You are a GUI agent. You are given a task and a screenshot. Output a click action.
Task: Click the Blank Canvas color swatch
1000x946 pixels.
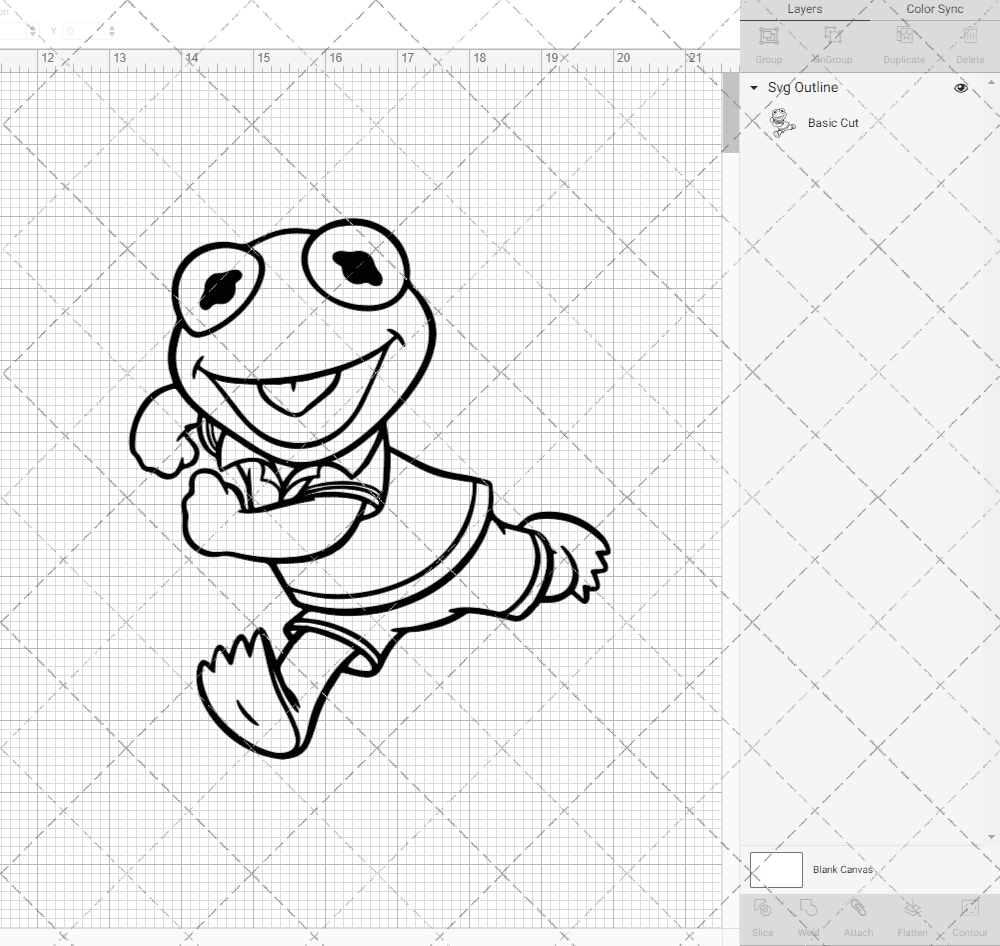pos(776,869)
